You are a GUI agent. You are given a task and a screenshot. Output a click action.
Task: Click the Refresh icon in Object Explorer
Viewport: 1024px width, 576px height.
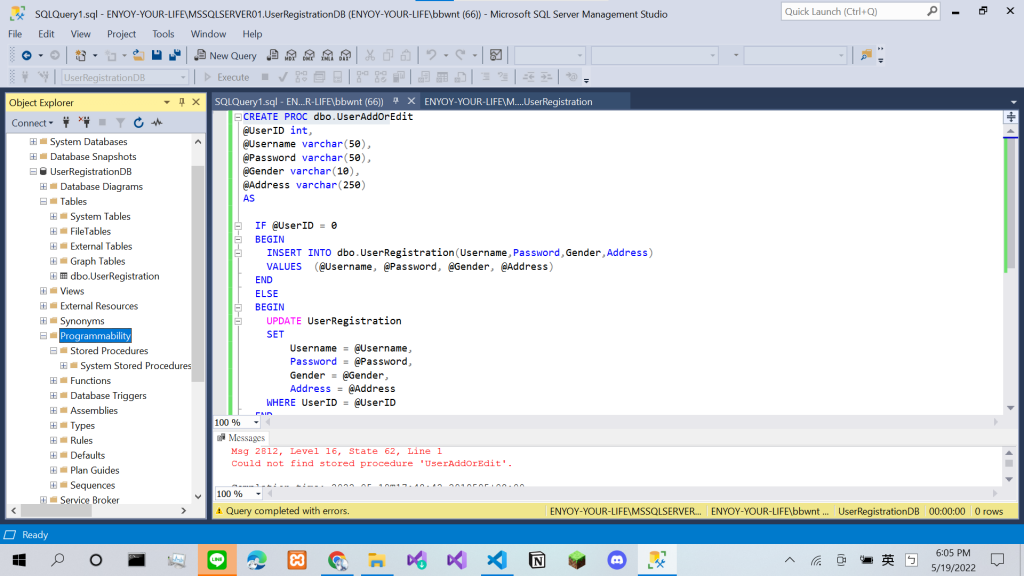click(138, 122)
